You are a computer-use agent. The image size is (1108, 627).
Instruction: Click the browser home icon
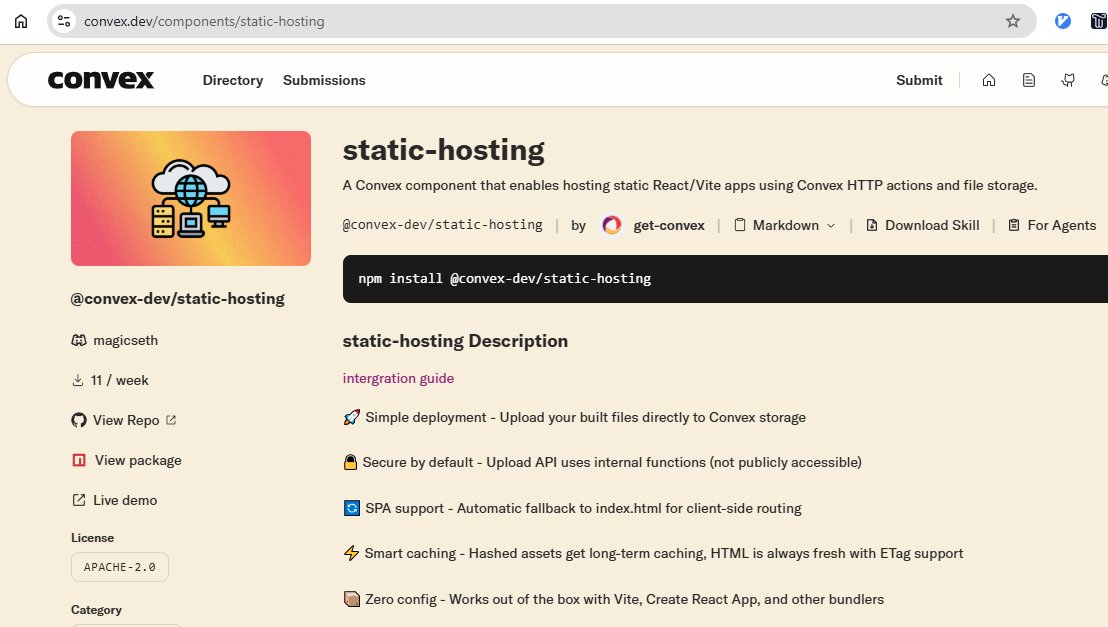[21, 21]
